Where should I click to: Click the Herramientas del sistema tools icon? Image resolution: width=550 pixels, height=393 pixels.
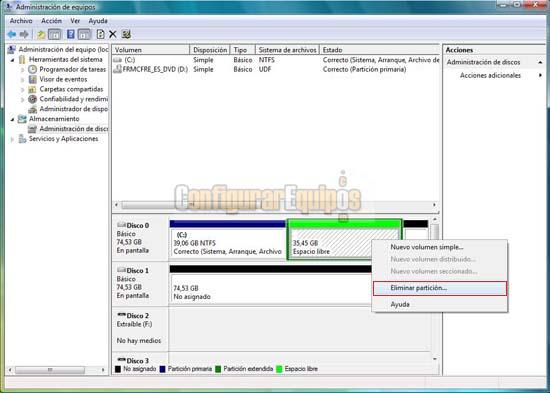(x=22, y=59)
